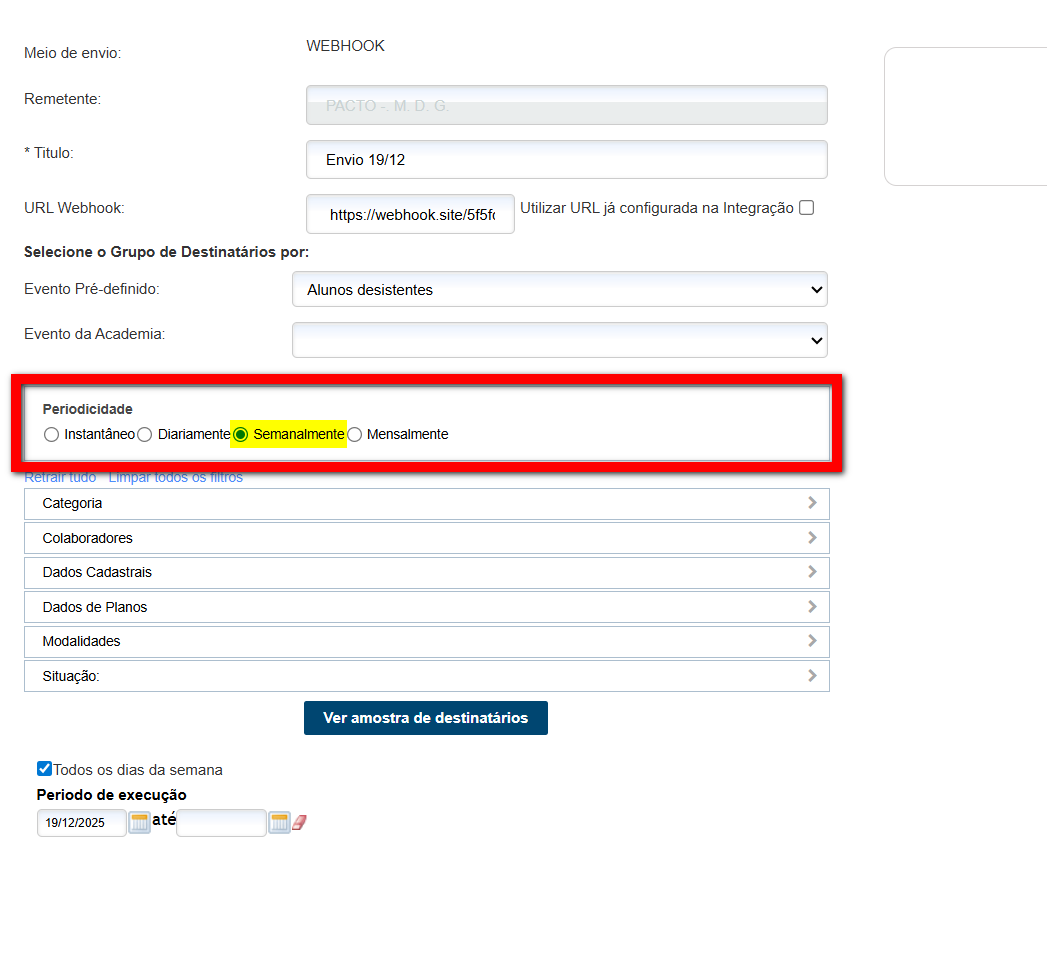The image size is (1047, 954).
Task: Select the Diariamente radio button
Action: [x=145, y=435]
